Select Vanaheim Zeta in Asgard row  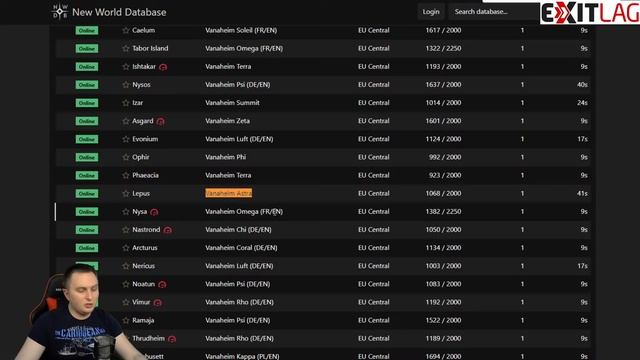(x=227, y=121)
